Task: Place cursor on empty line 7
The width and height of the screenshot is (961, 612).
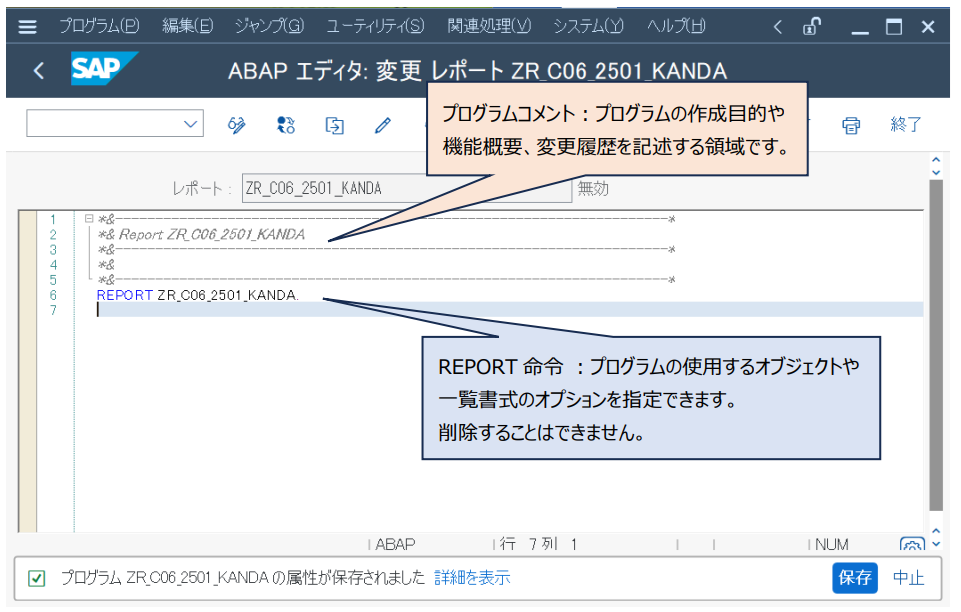Action: tap(510, 310)
